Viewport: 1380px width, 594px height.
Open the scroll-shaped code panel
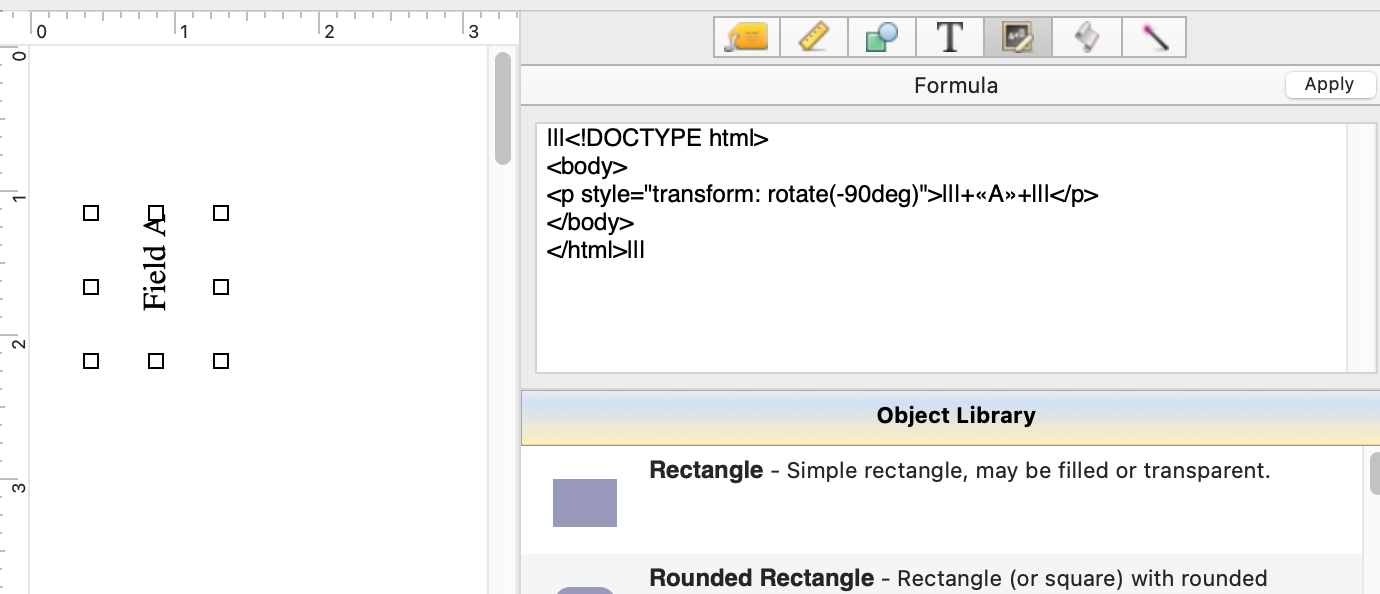1086,38
